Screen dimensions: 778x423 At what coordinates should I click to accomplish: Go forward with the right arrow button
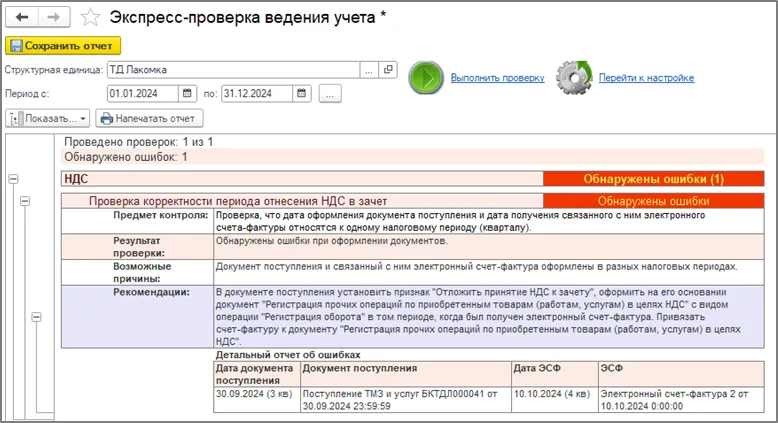(54, 17)
